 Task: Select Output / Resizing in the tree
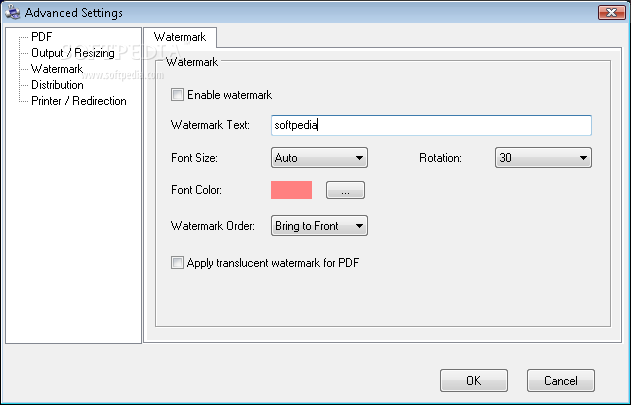pyautogui.click(x=73, y=53)
